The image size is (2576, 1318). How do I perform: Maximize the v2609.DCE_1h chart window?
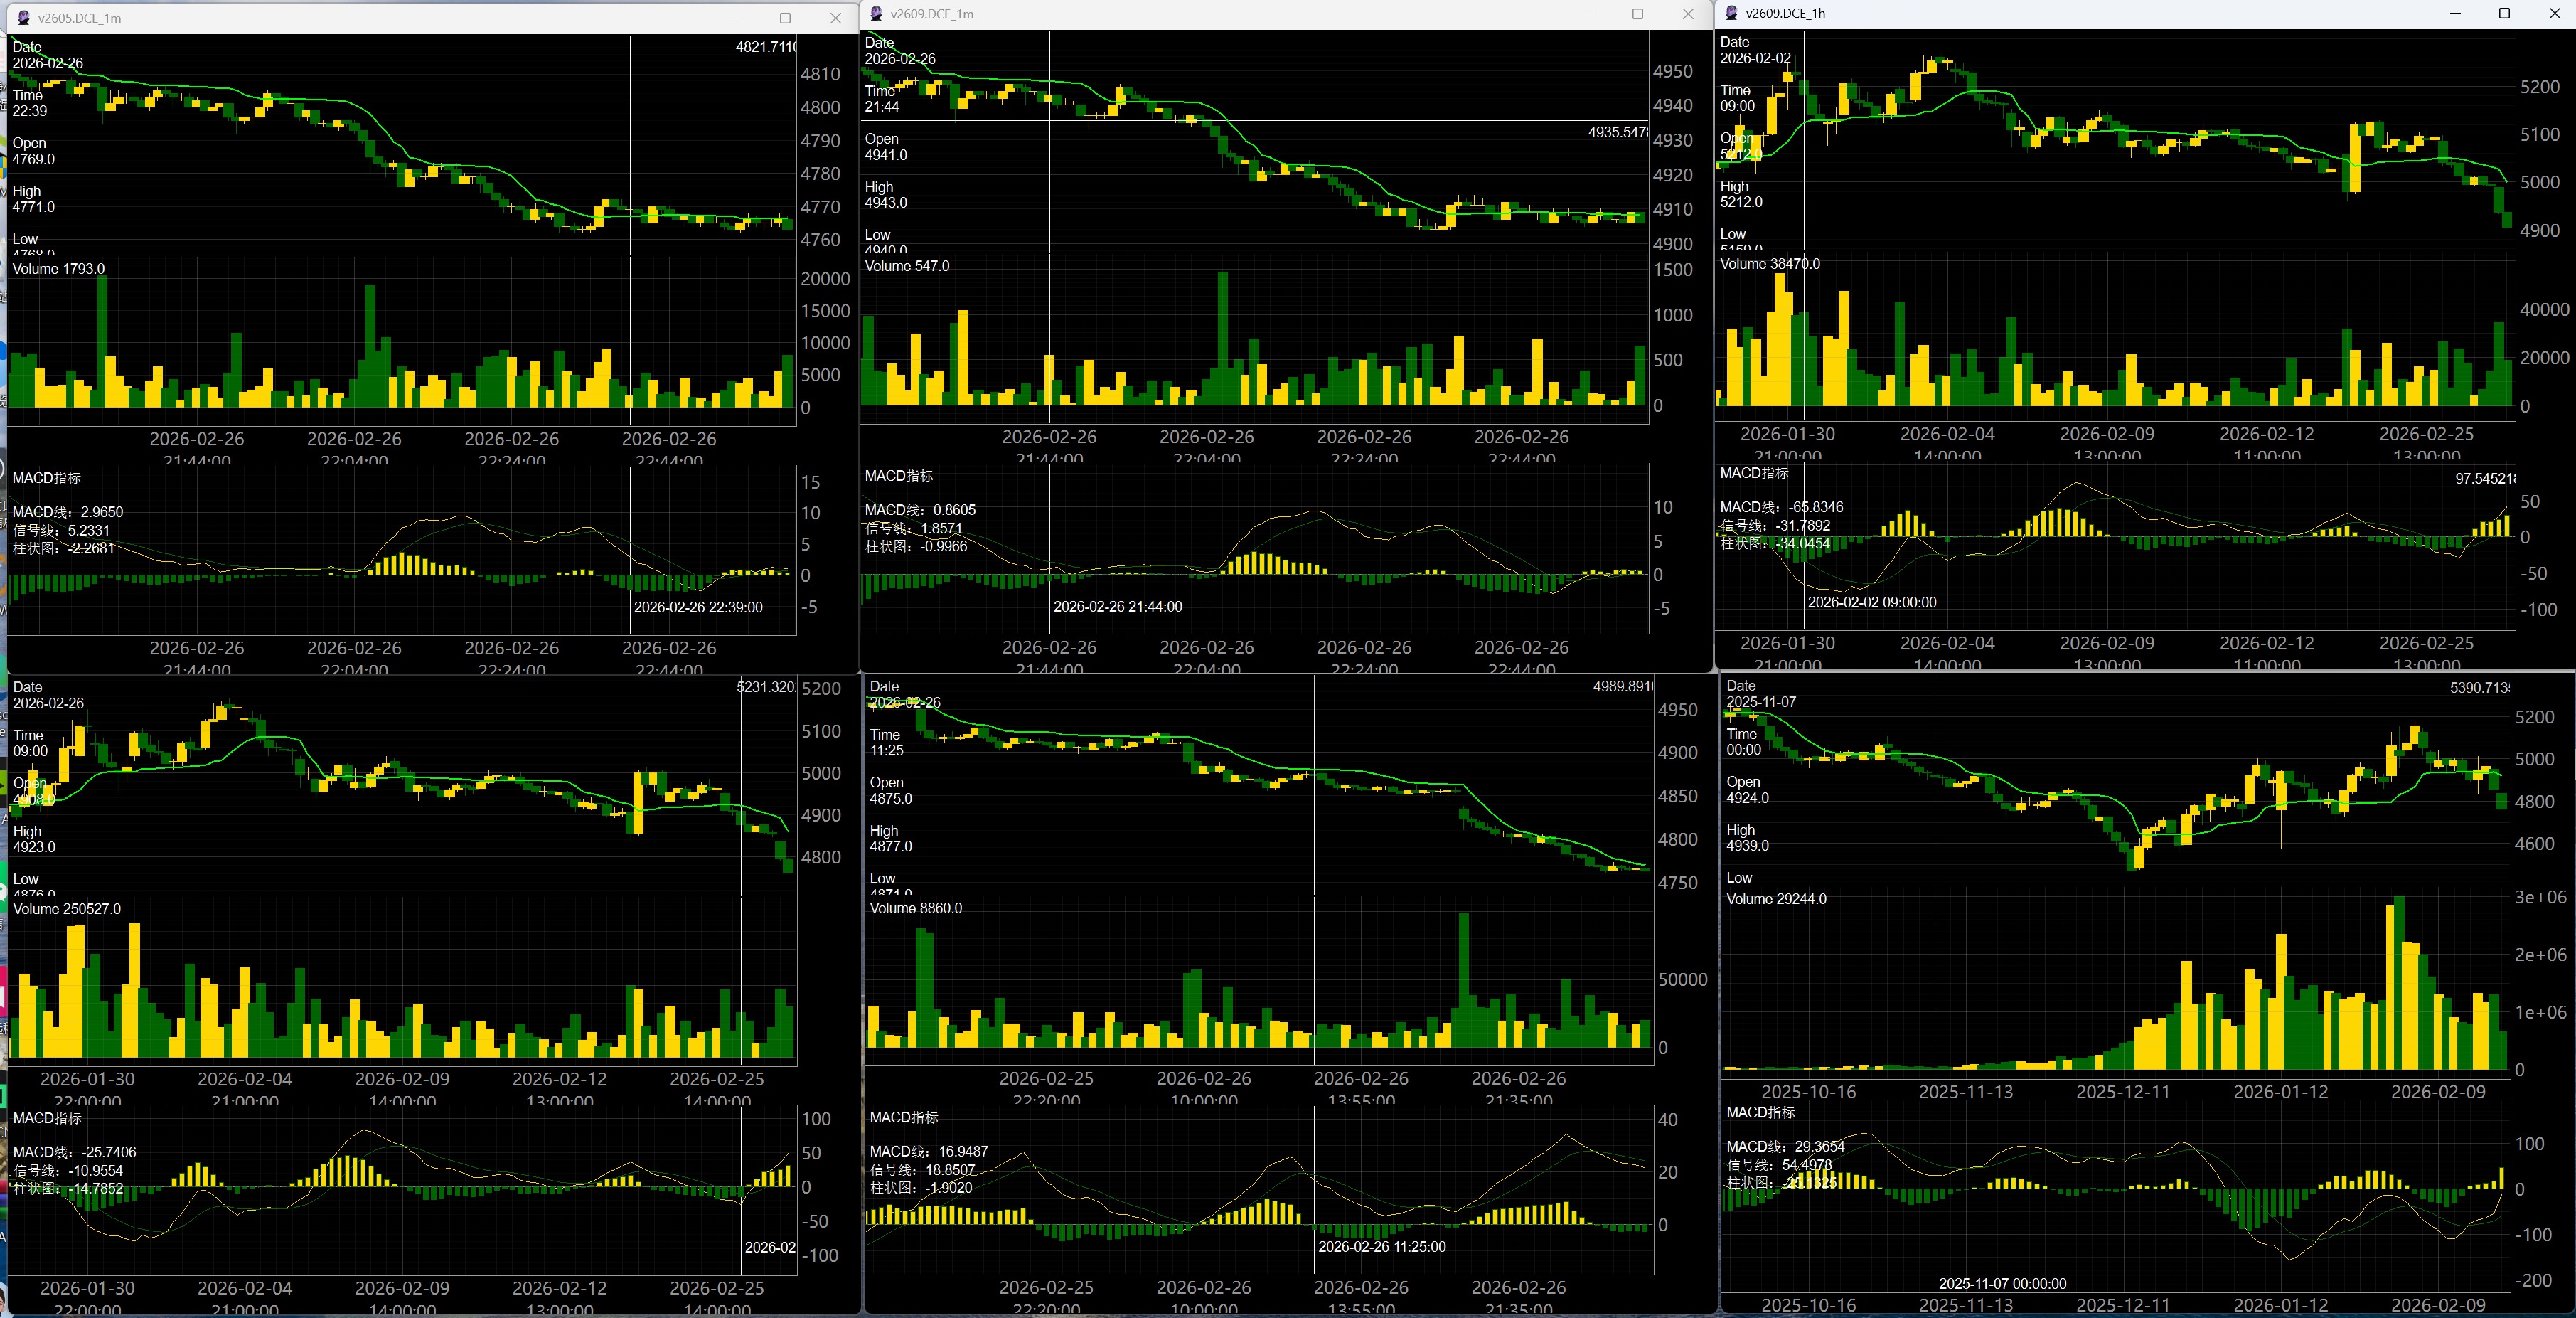[x=2504, y=13]
